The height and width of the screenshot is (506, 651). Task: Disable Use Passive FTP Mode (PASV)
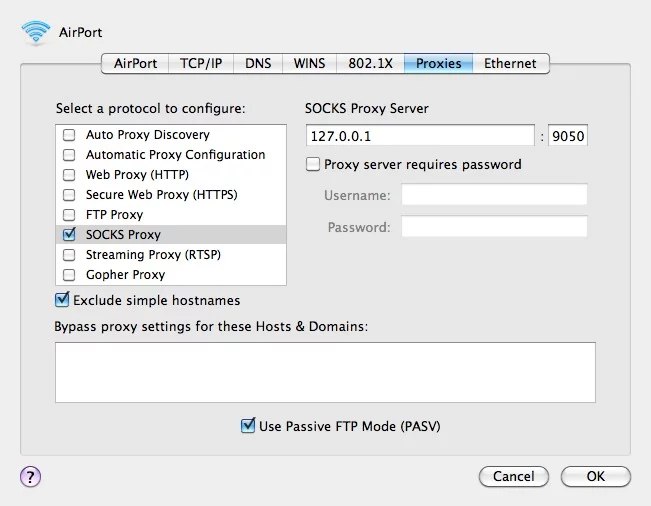248,425
